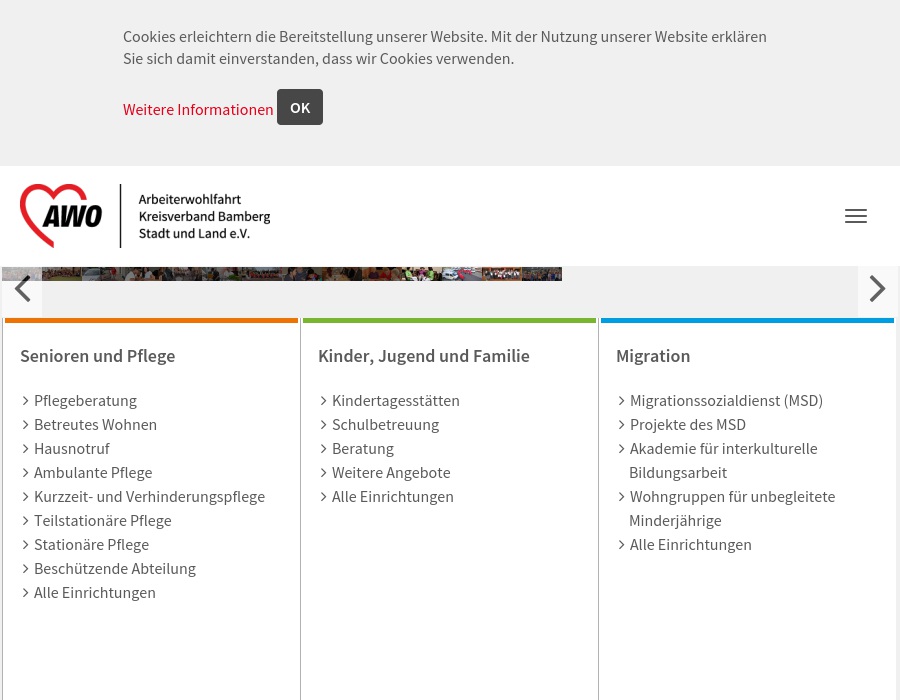Accept cookies with the OK button

tap(300, 107)
